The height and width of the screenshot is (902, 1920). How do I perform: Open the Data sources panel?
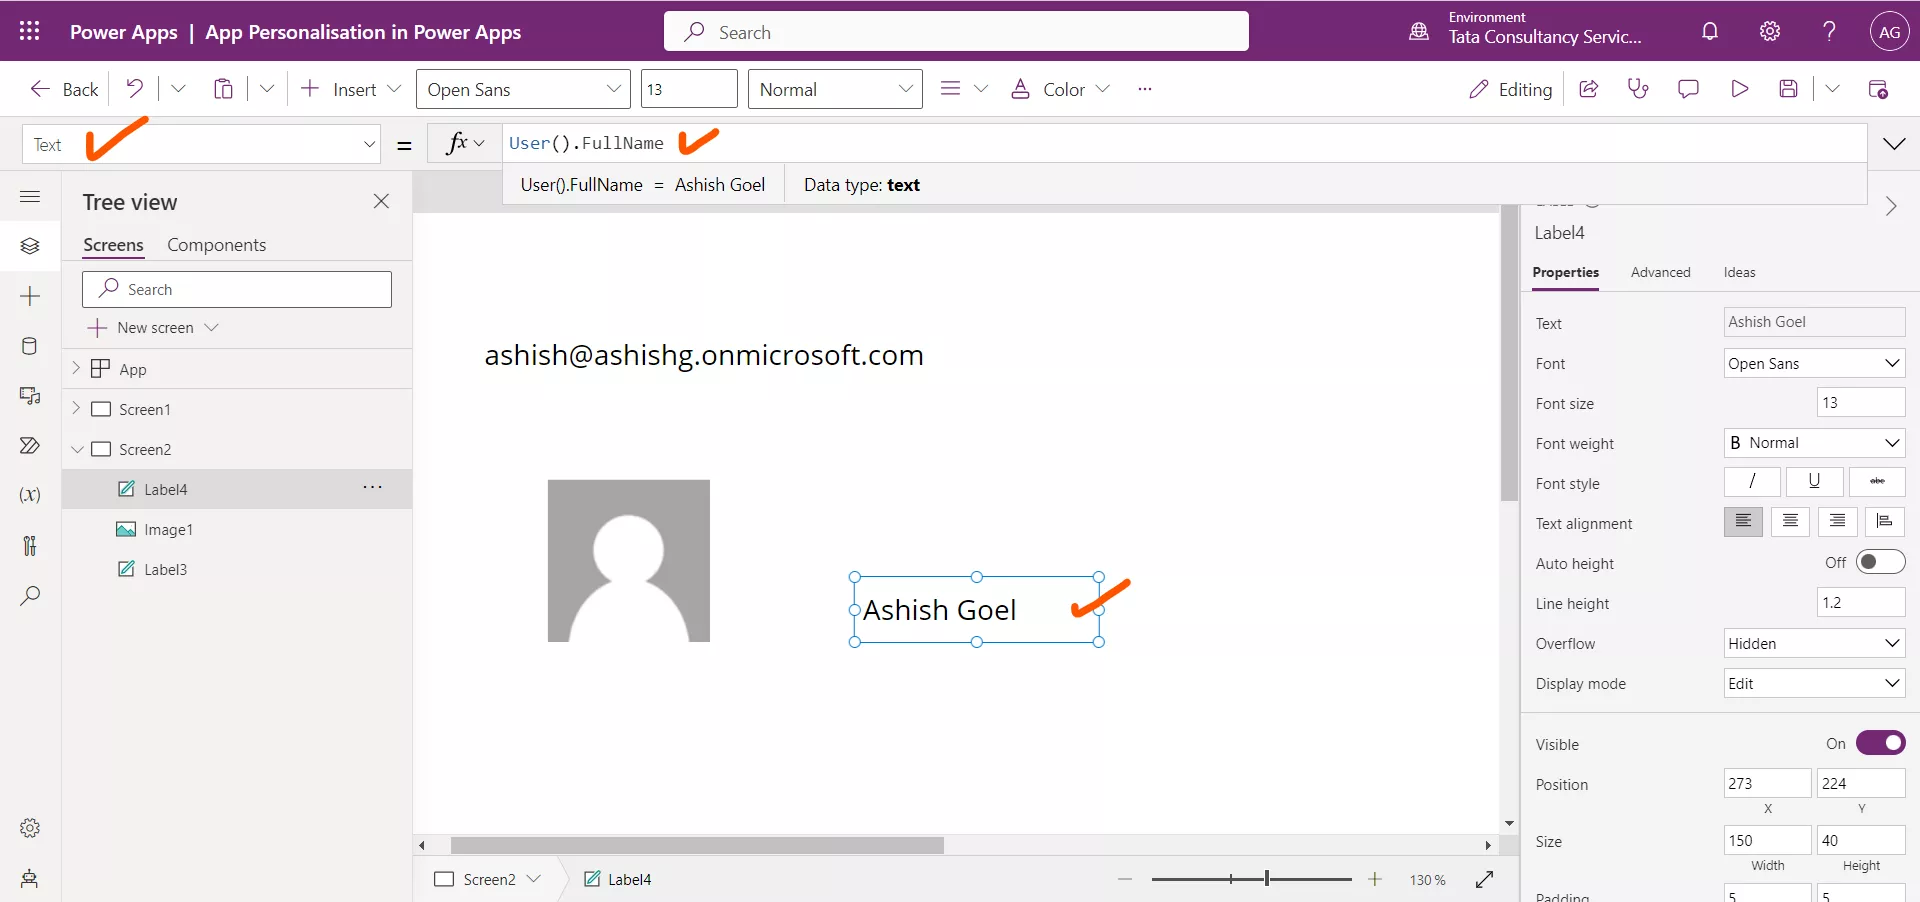(x=30, y=346)
